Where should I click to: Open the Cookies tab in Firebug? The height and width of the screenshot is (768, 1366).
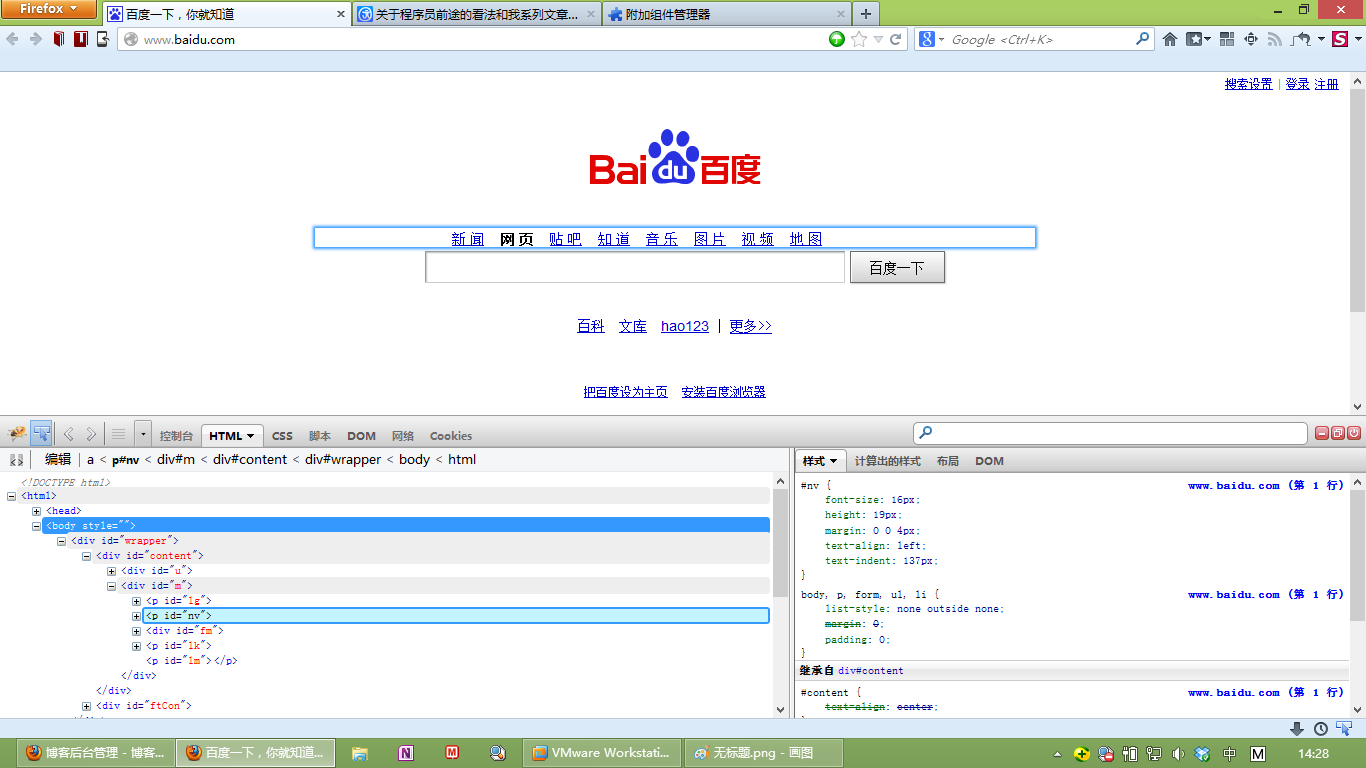pyautogui.click(x=451, y=436)
